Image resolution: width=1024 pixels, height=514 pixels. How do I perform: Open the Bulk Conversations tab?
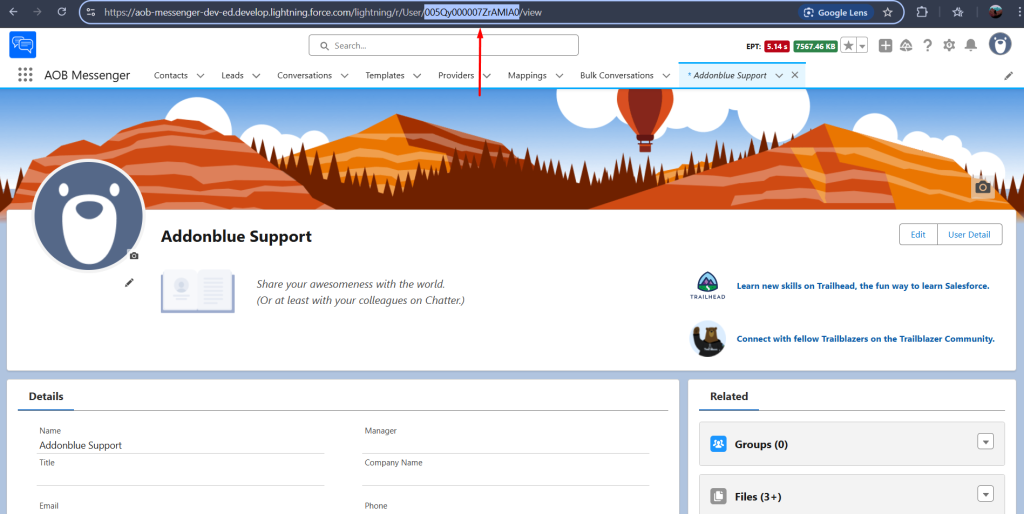(616, 76)
